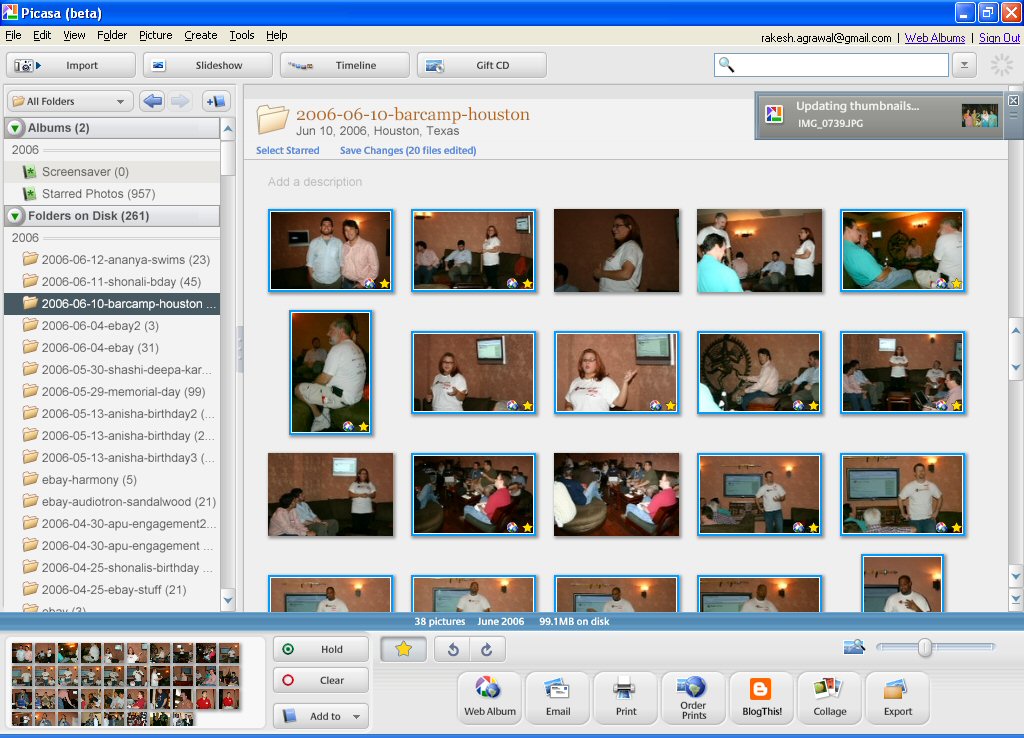Click the BlogThis! icon
Viewport: 1024px width, 738px height.
(761, 697)
